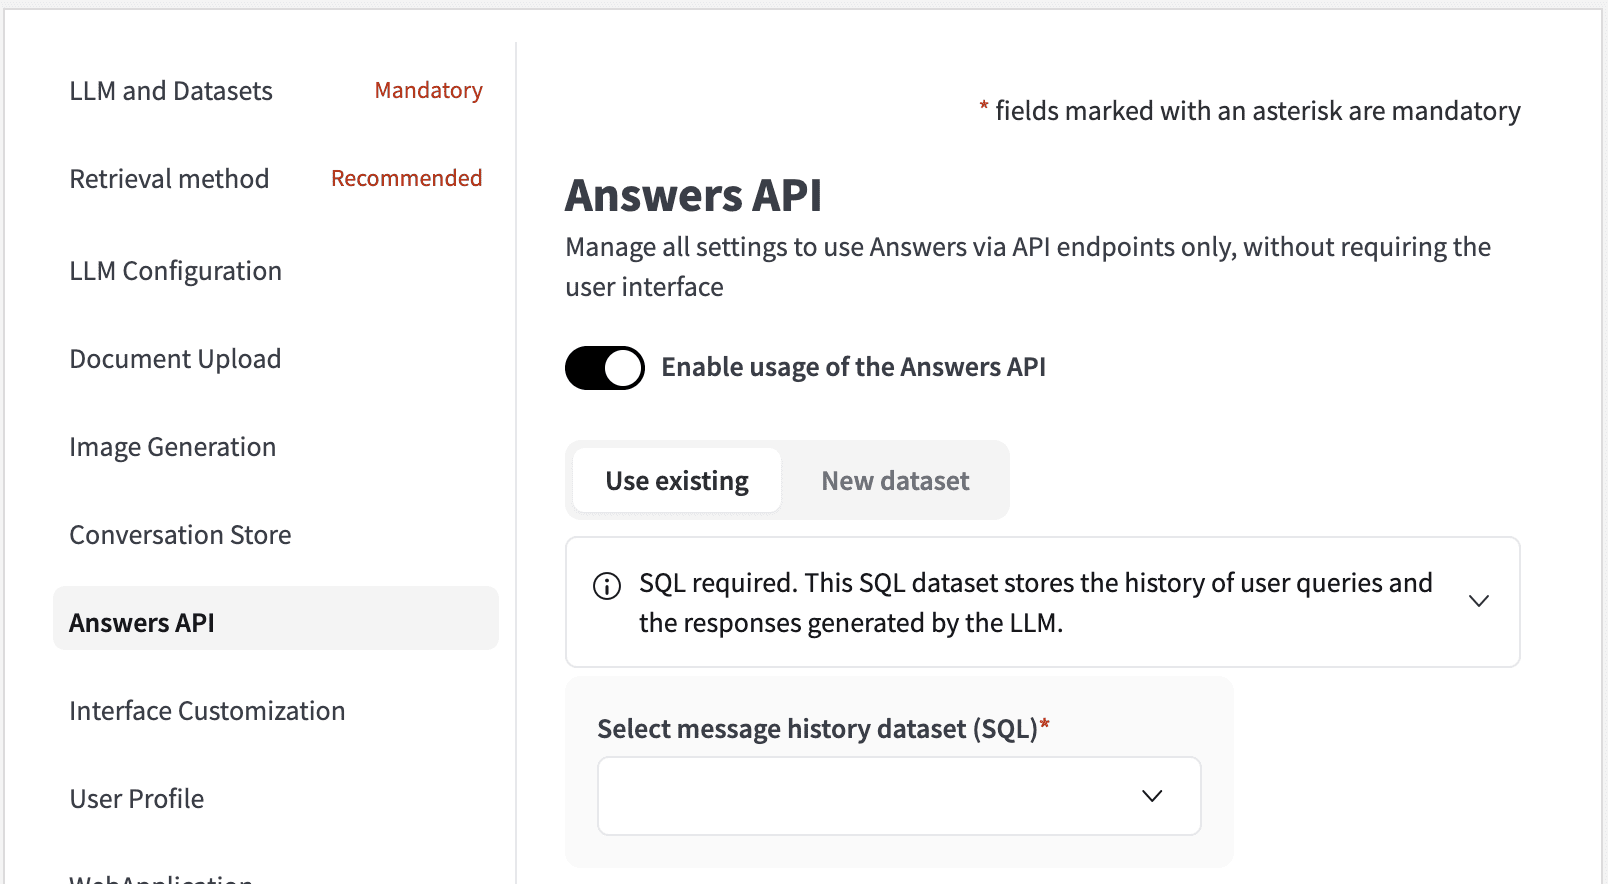Viewport: 1608px width, 884px height.
Task: Select LLM Configuration in the sidebar
Action: [x=175, y=270]
